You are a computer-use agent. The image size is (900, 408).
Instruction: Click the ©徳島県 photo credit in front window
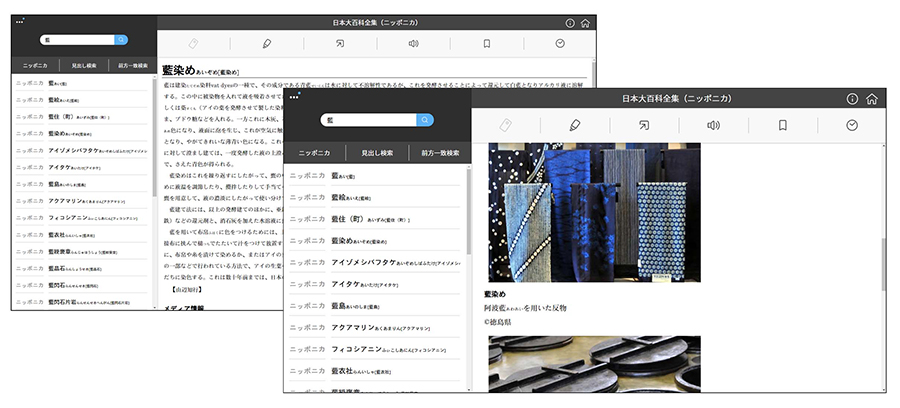point(498,322)
